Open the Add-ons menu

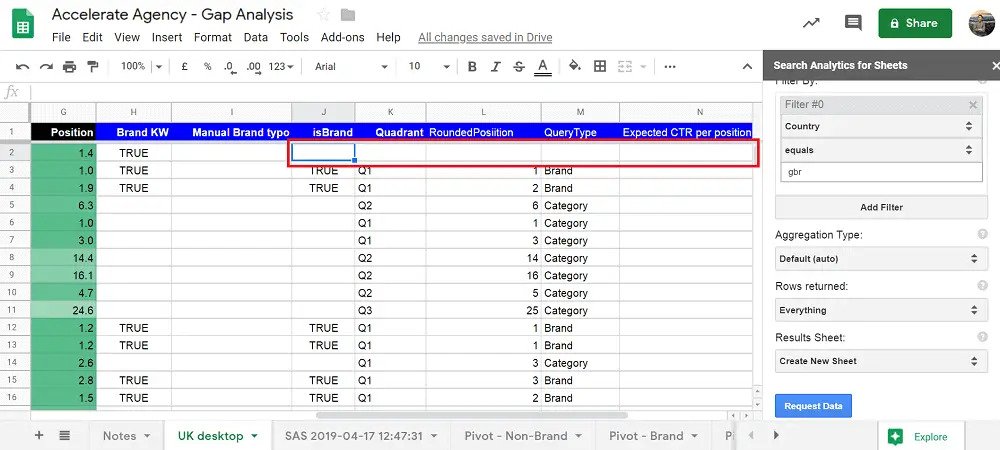point(342,38)
